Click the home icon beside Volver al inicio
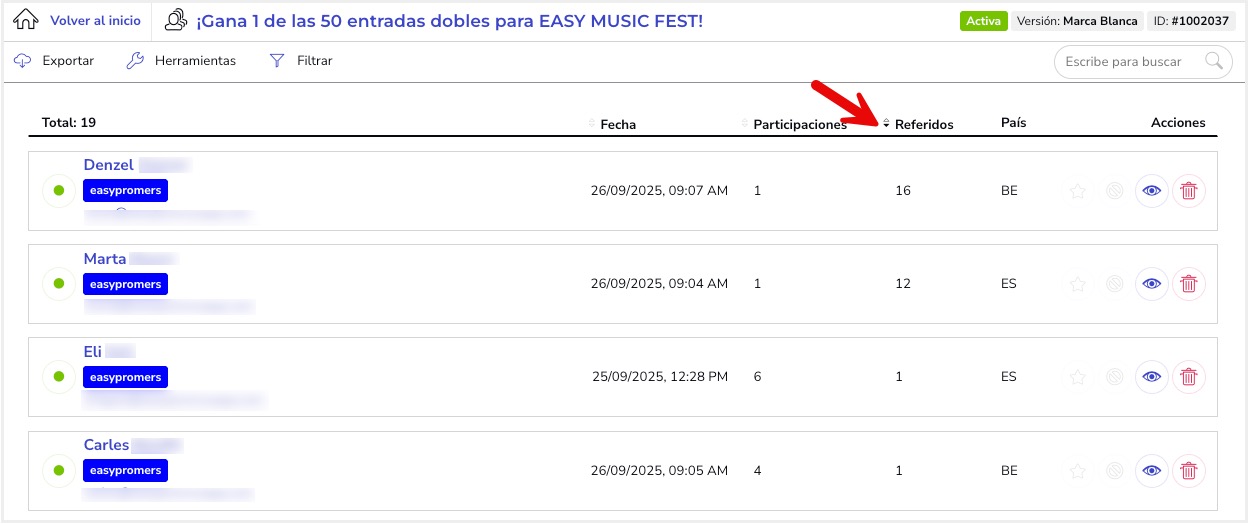The image size is (1248, 524). click(x=28, y=21)
